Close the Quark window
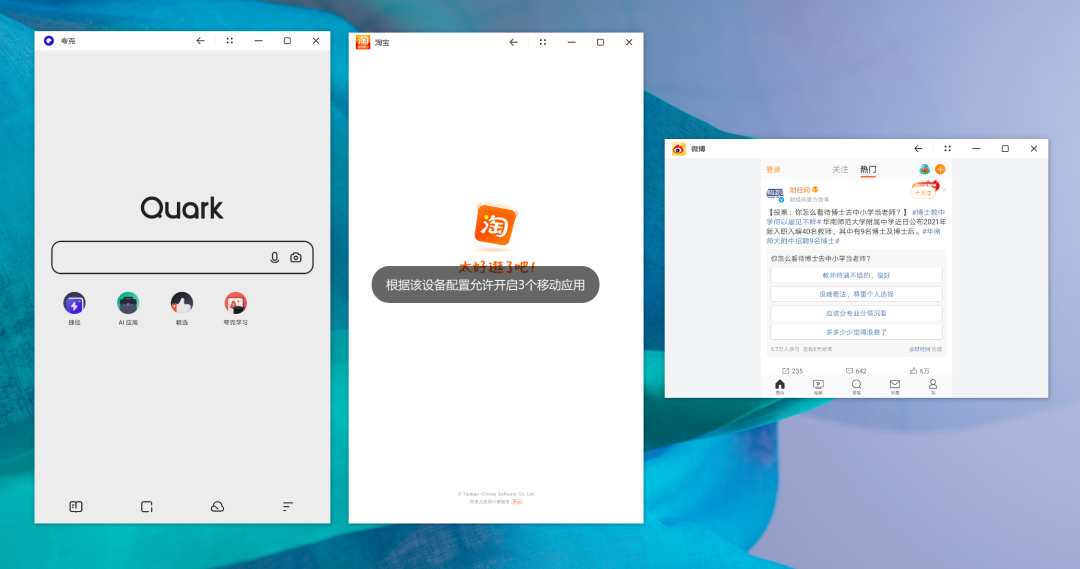Viewport: 1080px width, 569px height. [316, 41]
